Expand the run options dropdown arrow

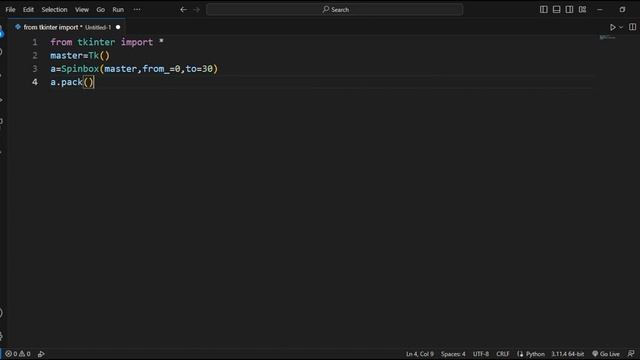(621, 27)
